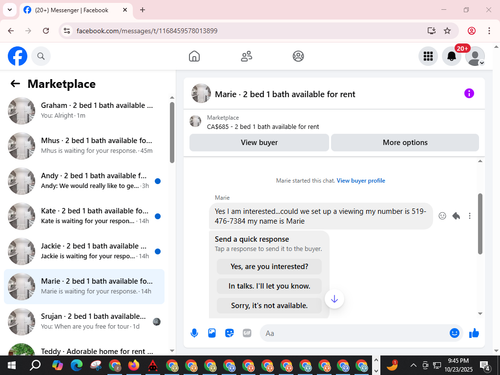Image resolution: width=500 pixels, height=375 pixels.
Task: Close the Messenger | Facebook tab
Action: (x=125, y=10)
